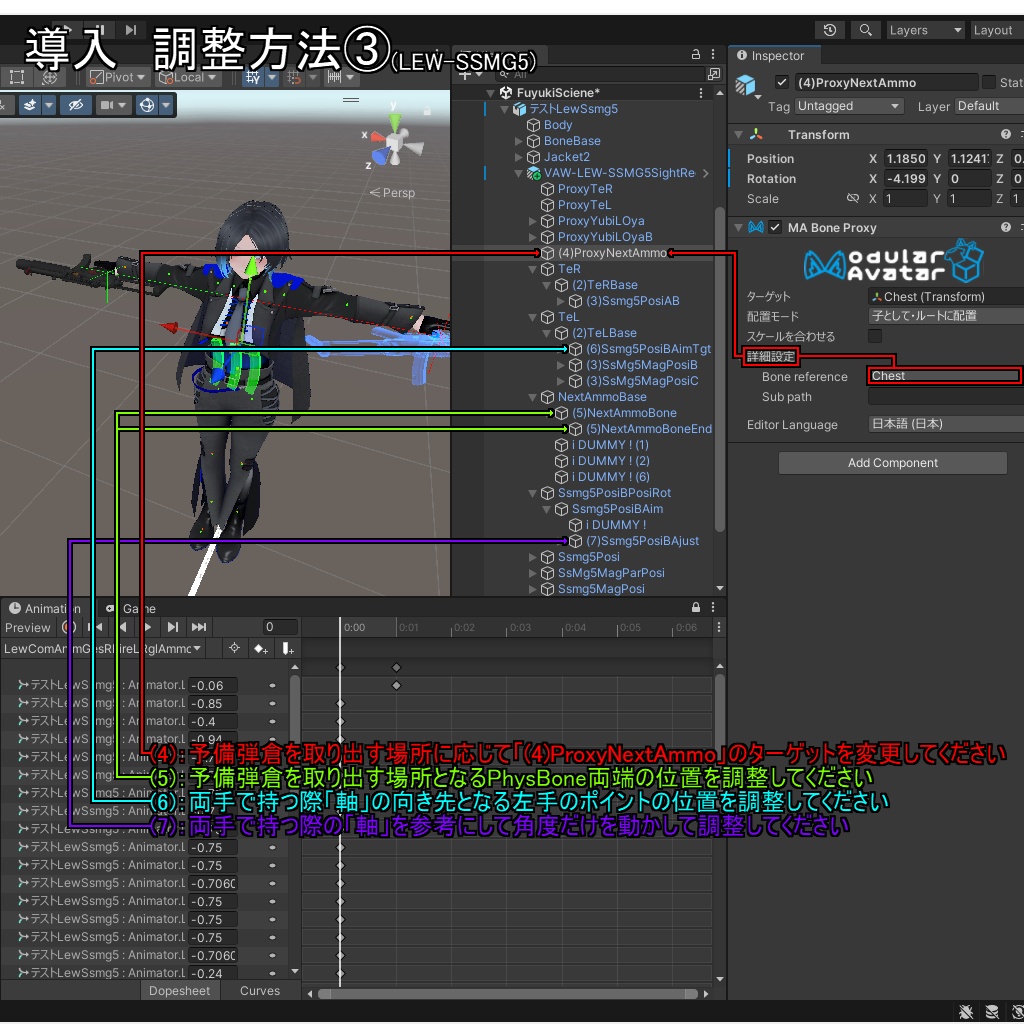Viewport: 1024px width, 1024px height.
Task: Toggle the grid snapping icon
Action: point(252,78)
